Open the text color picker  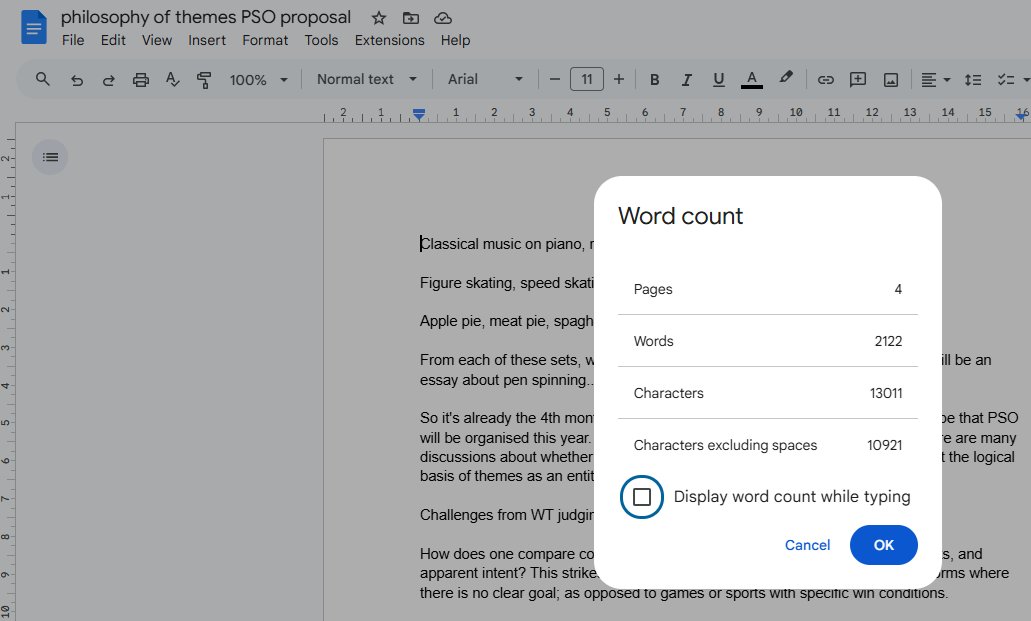[752, 80]
